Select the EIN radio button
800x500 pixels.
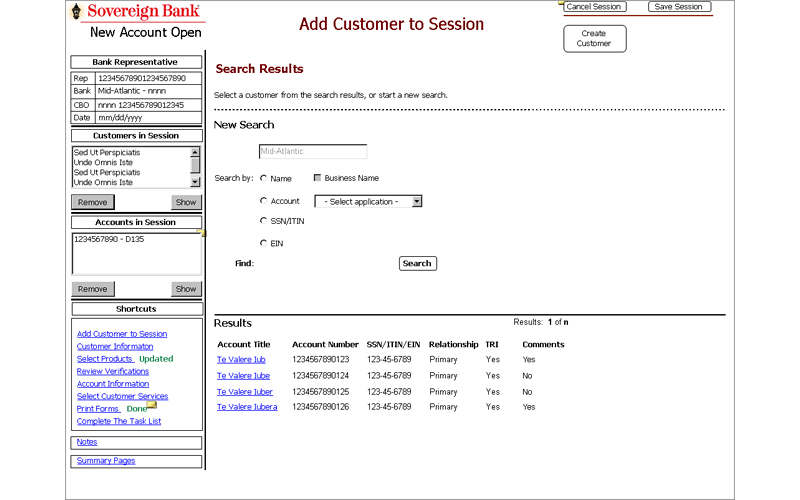[263, 243]
